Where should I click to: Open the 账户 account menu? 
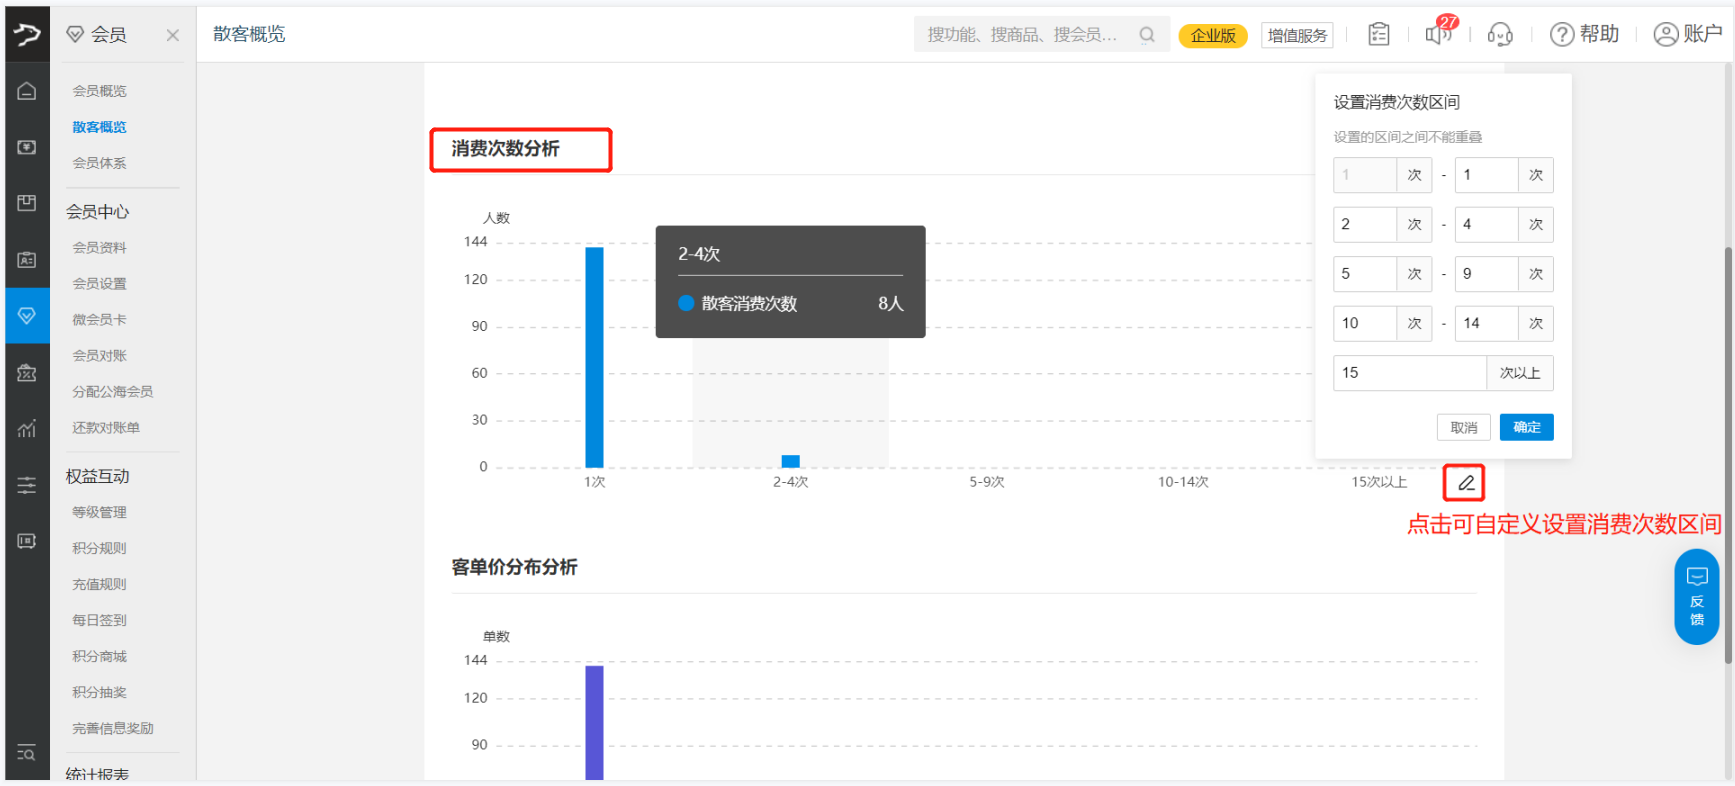1688,35
